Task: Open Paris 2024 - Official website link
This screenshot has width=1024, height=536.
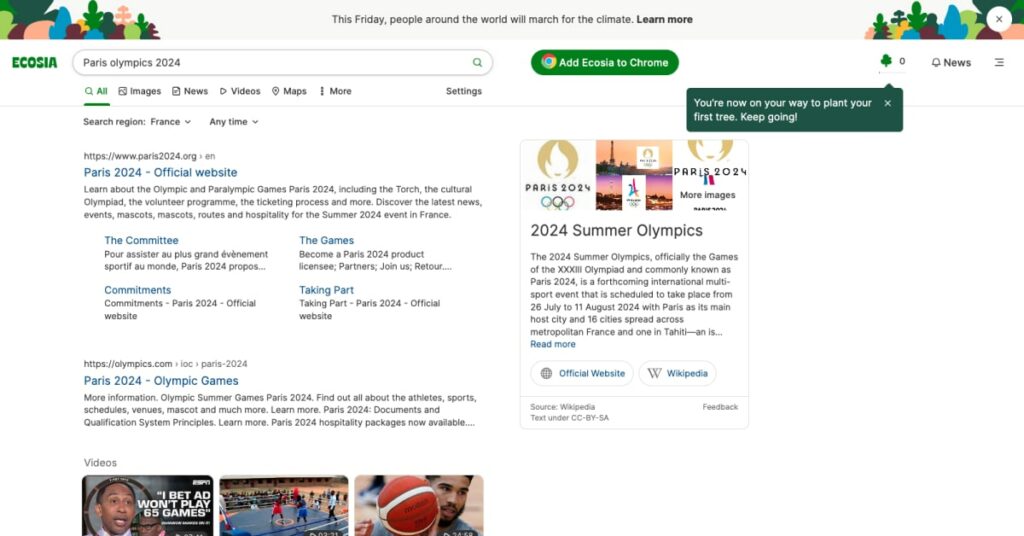Action: point(160,172)
